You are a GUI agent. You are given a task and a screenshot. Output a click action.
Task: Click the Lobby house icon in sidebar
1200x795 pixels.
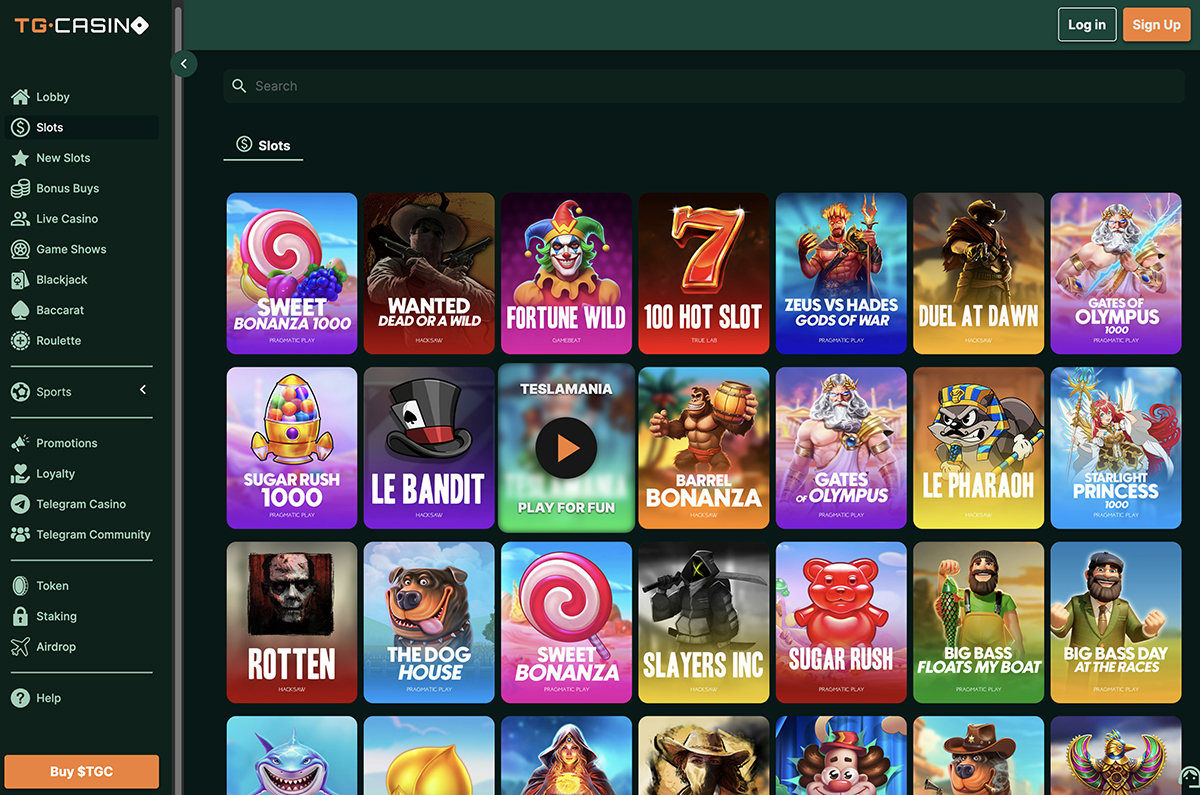[20, 97]
